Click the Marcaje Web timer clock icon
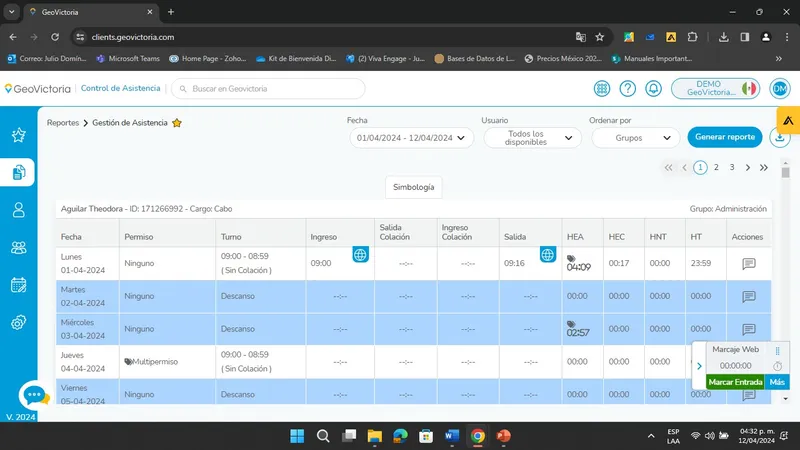 (777, 366)
